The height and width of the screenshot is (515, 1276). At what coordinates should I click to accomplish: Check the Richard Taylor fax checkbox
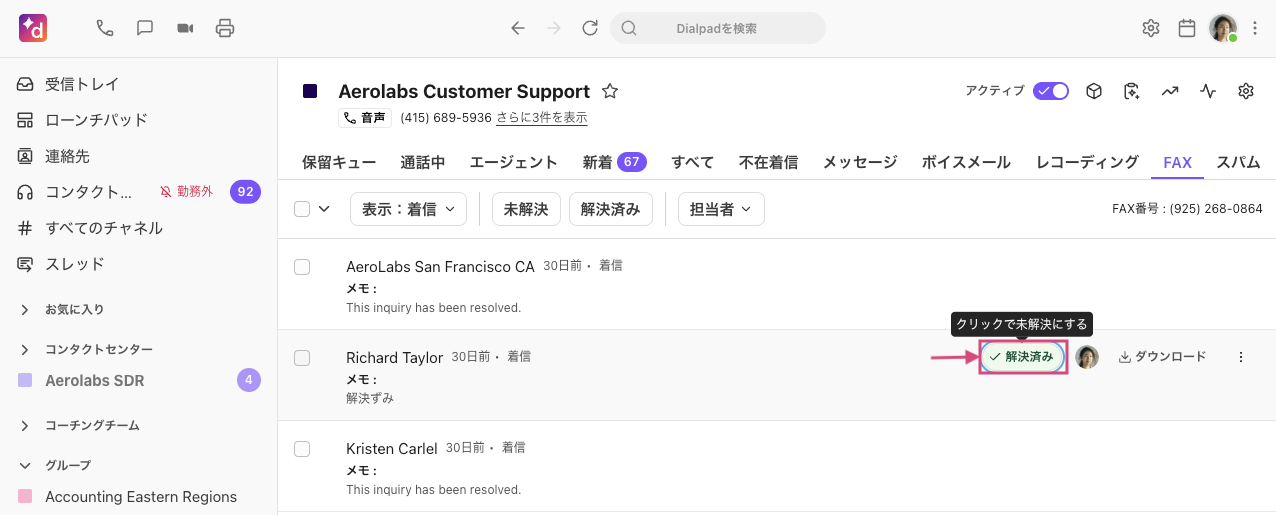(302, 358)
